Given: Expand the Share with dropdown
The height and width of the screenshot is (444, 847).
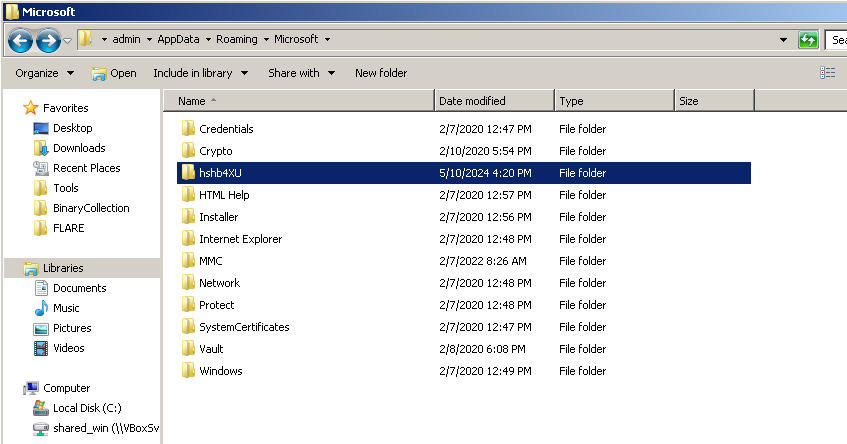Looking at the screenshot, I should coord(301,73).
